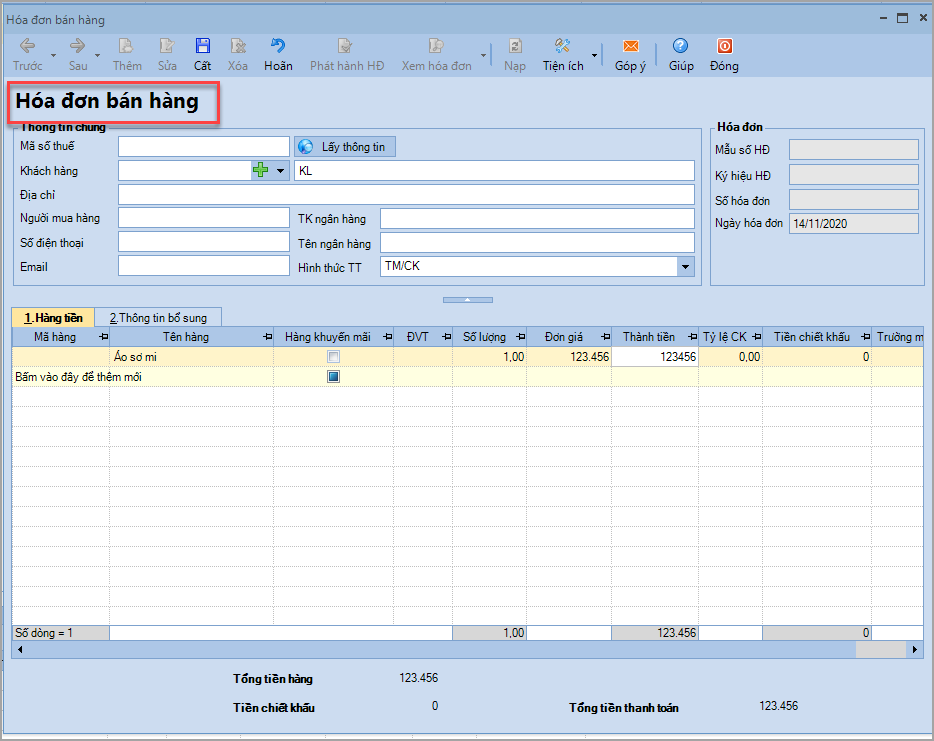Go to previous invoice with Trước arrow
This screenshot has width=934, height=741.
pos(27,46)
